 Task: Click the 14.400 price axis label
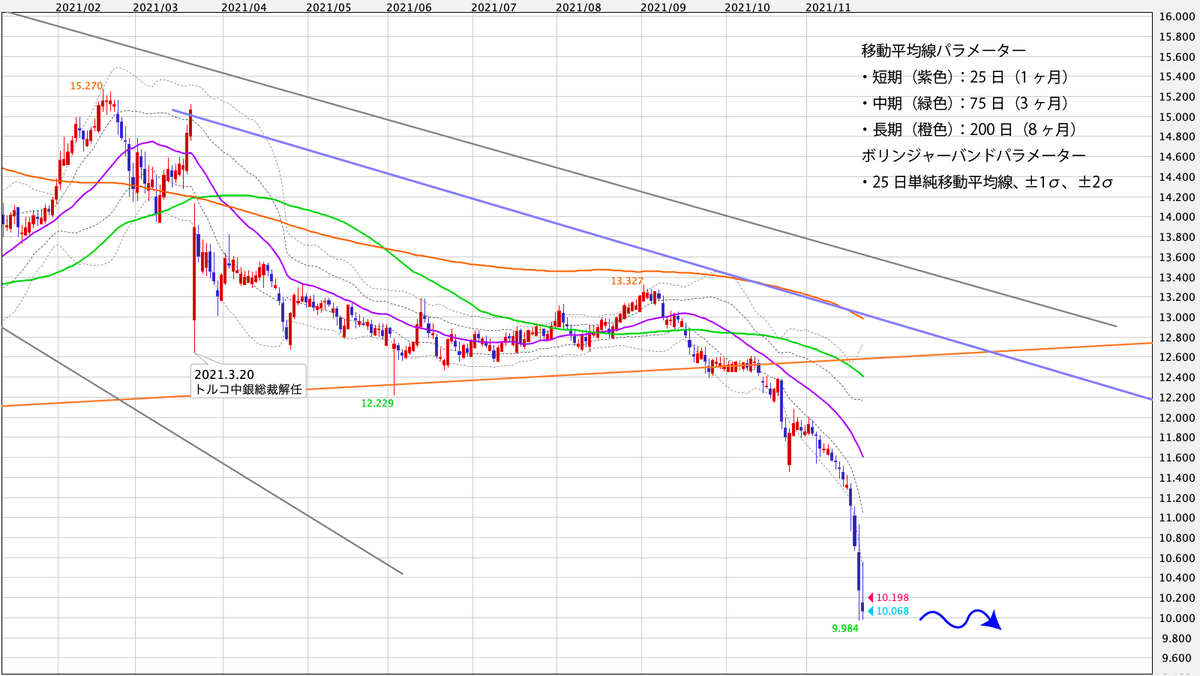coord(1176,177)
